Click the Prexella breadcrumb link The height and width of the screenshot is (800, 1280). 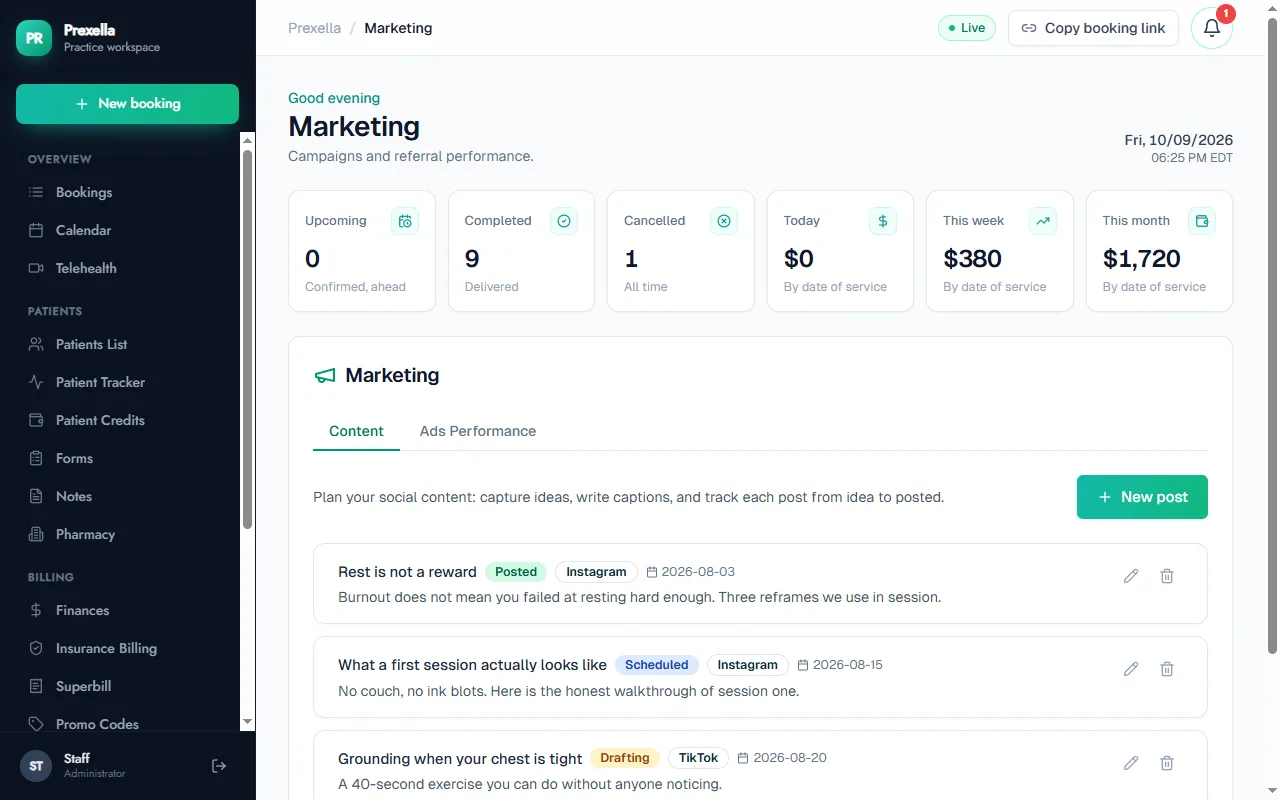pyautogui.click(x=314, y=28)
